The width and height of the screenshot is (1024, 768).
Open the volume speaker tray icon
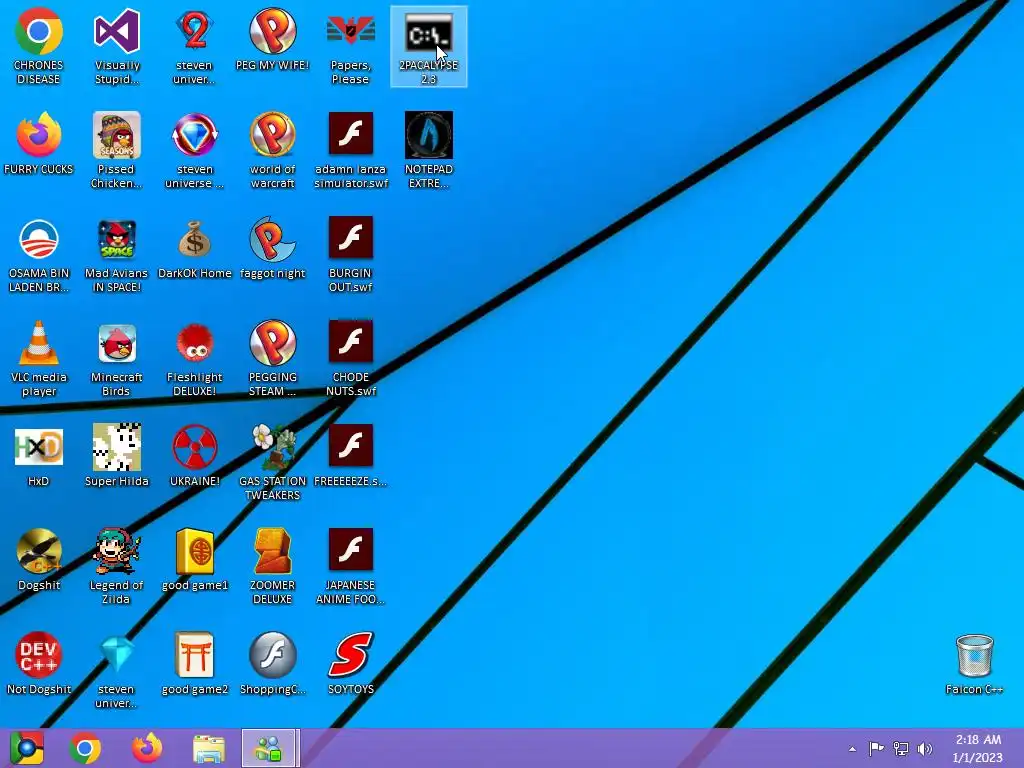(925, 748)
